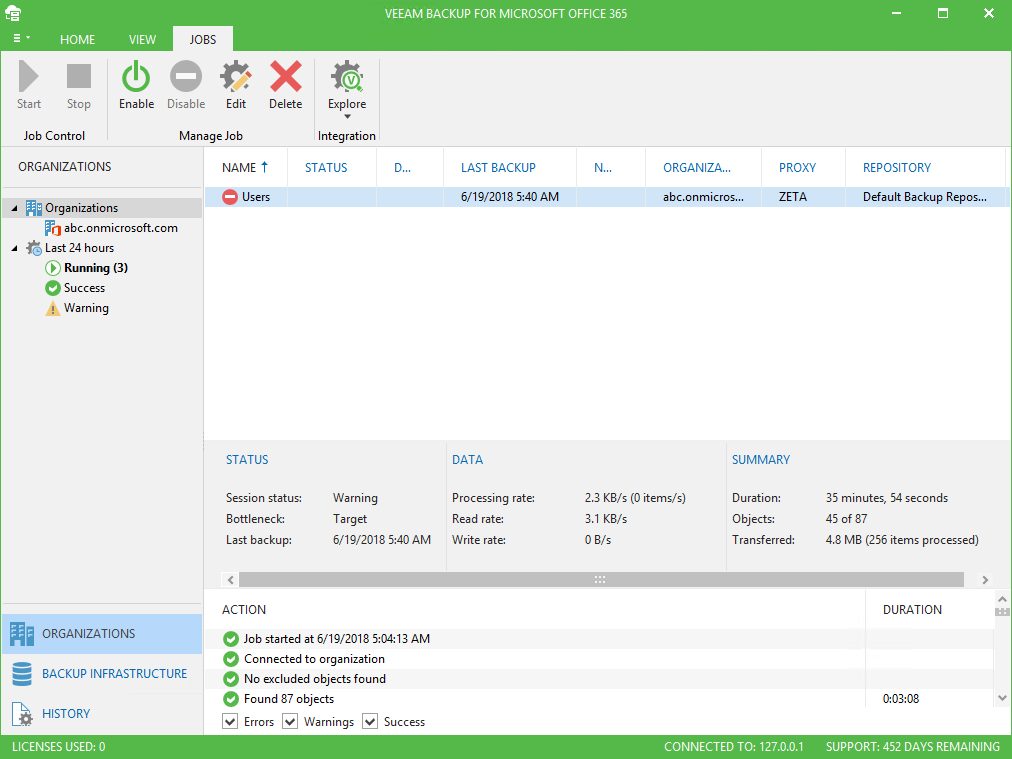This screenshot has height=759, width=1012.
Task: Select abc.onmicrosoft.com in the tree
Action: click(x=121, y=228)
